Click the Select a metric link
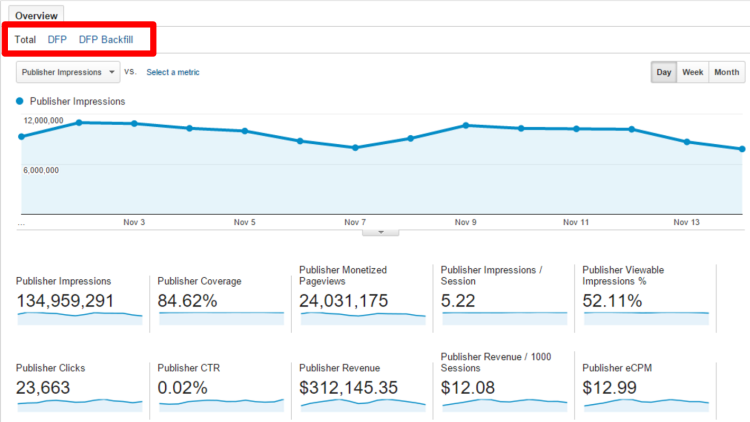The image size is (750, 422). (173, 72)
